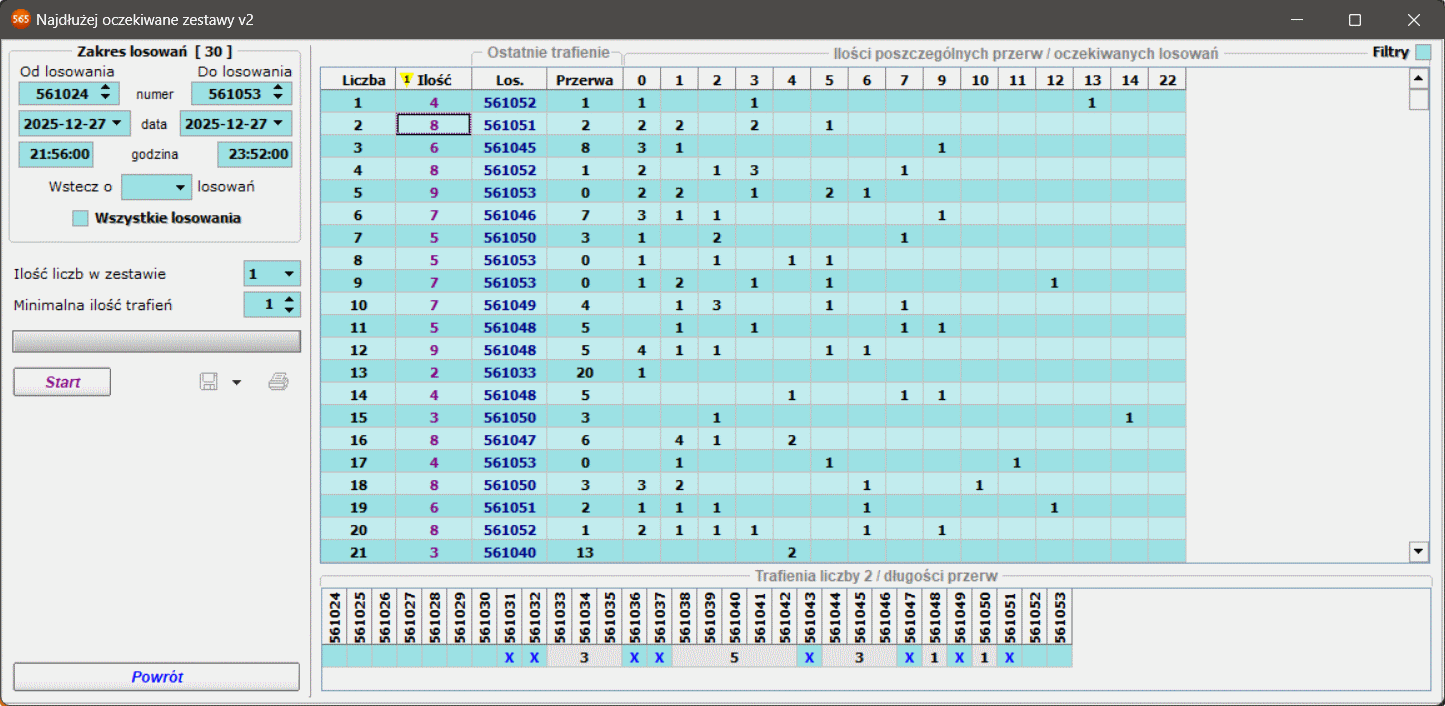Click the save diskette icon
Image resolution: width=1445 pixels, height=706 pixels.
(209, 382)
